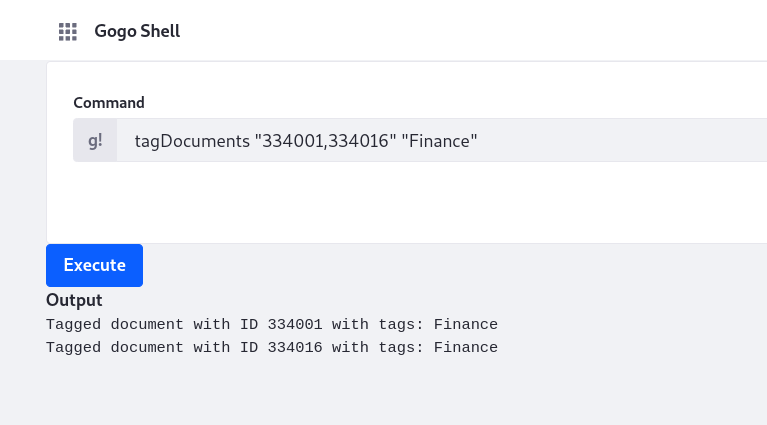Viewport: 767px width, 425px height.
Task: Click the Command field label
Action: click(109, 103)
